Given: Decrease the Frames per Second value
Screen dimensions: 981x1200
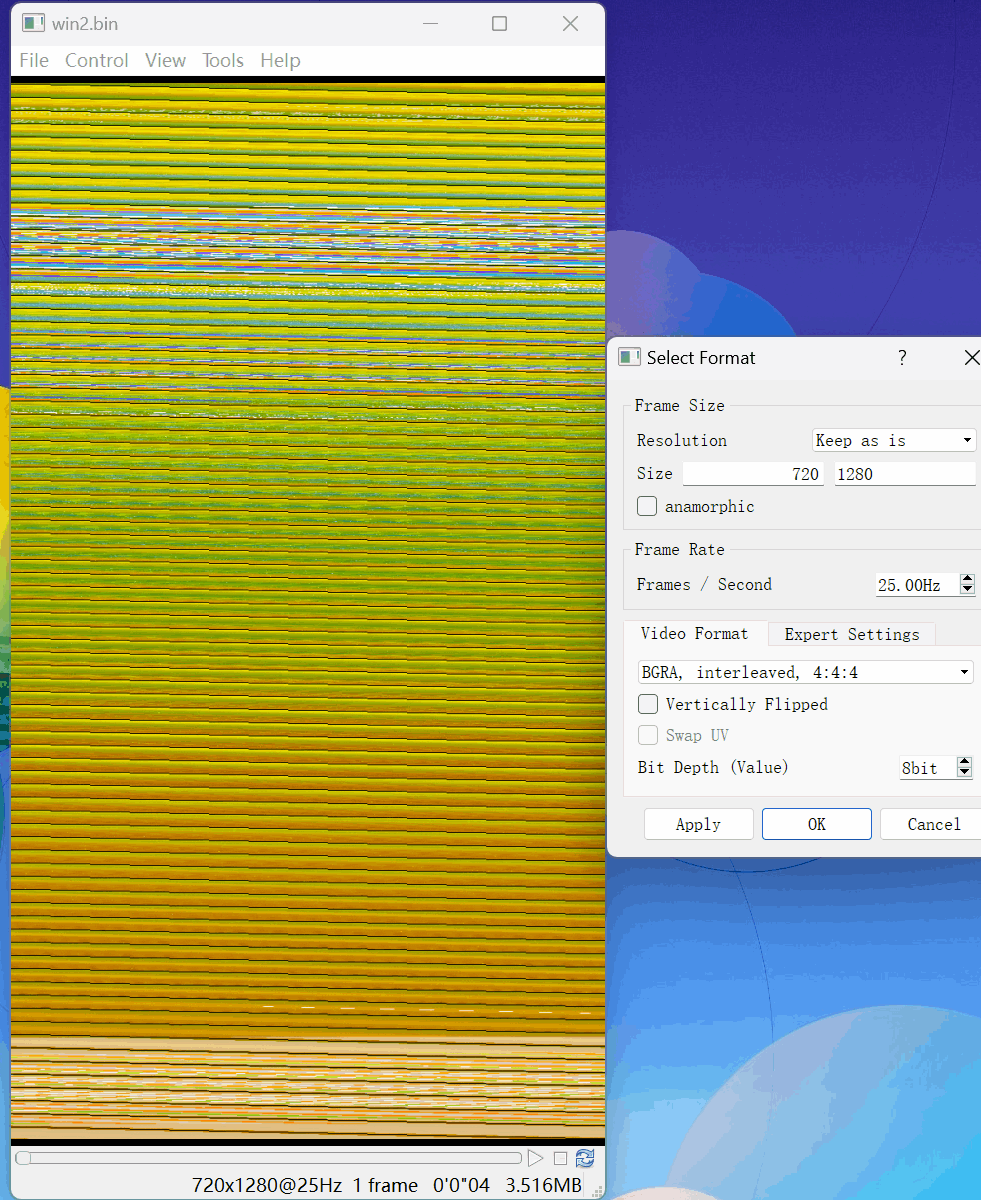Looking at the screenshot, I should (x=967, y=590).
